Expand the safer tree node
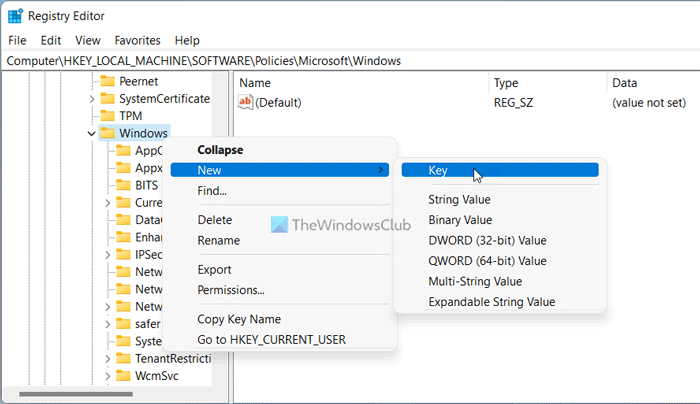This screenshot has width=700, height=404. pyautogui.click(x=108, y=324)
